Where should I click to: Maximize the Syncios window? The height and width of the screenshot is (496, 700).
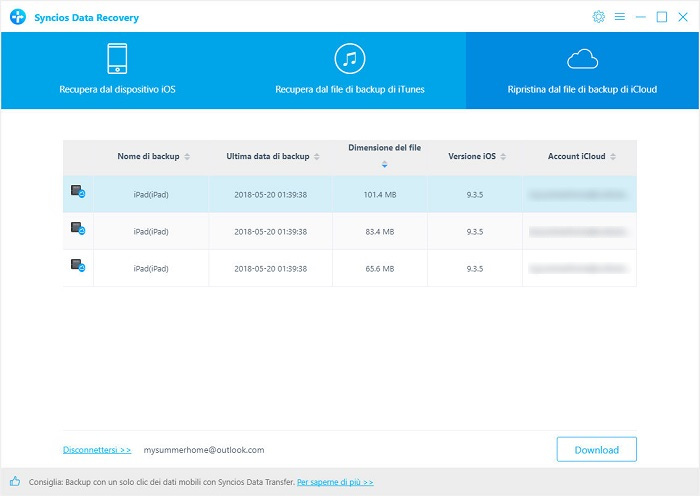662,17
